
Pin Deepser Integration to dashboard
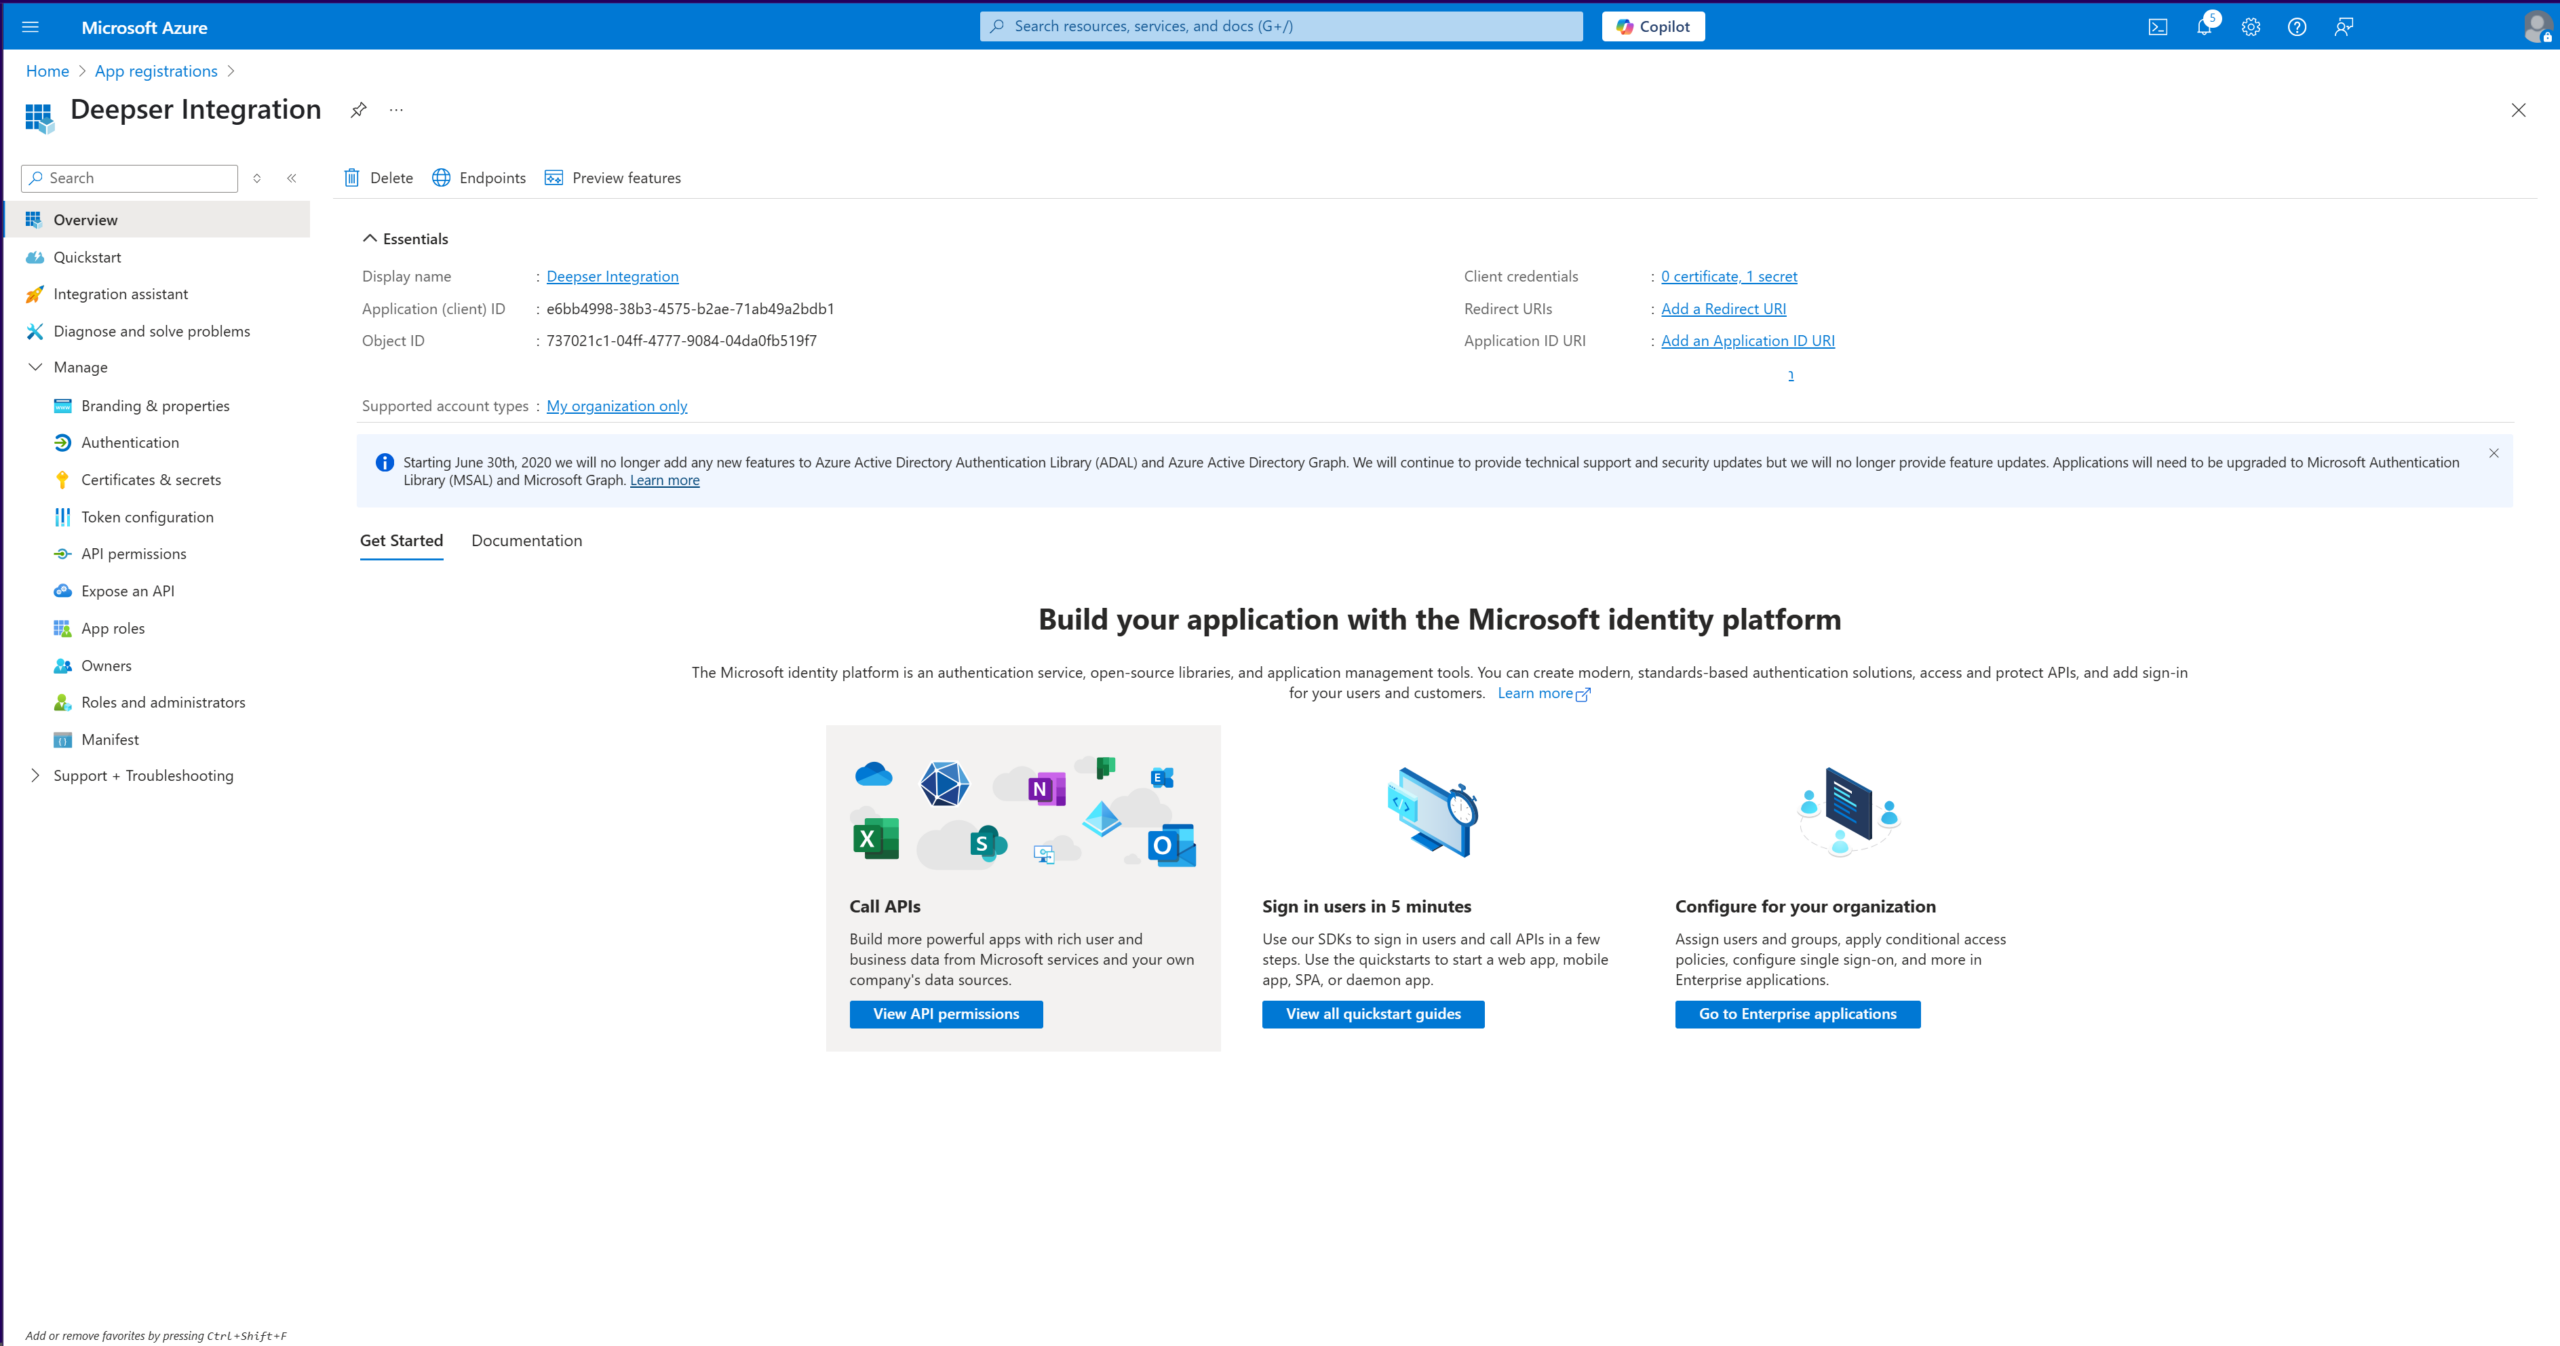coord(358,110)
